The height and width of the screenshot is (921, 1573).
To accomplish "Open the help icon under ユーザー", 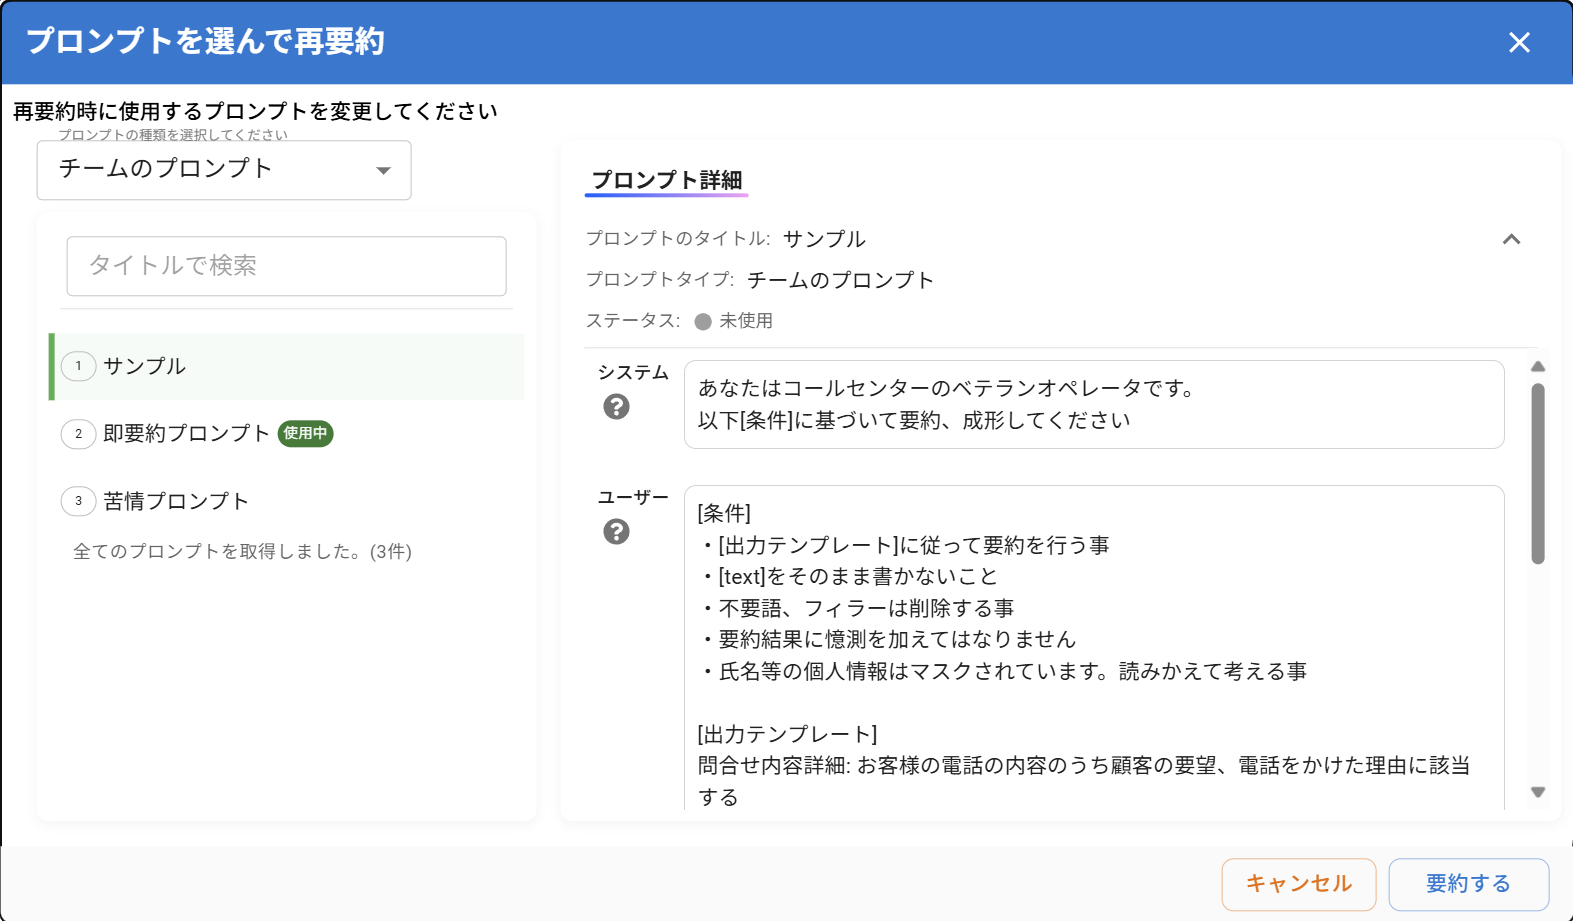I will click(x=616, y=532).
